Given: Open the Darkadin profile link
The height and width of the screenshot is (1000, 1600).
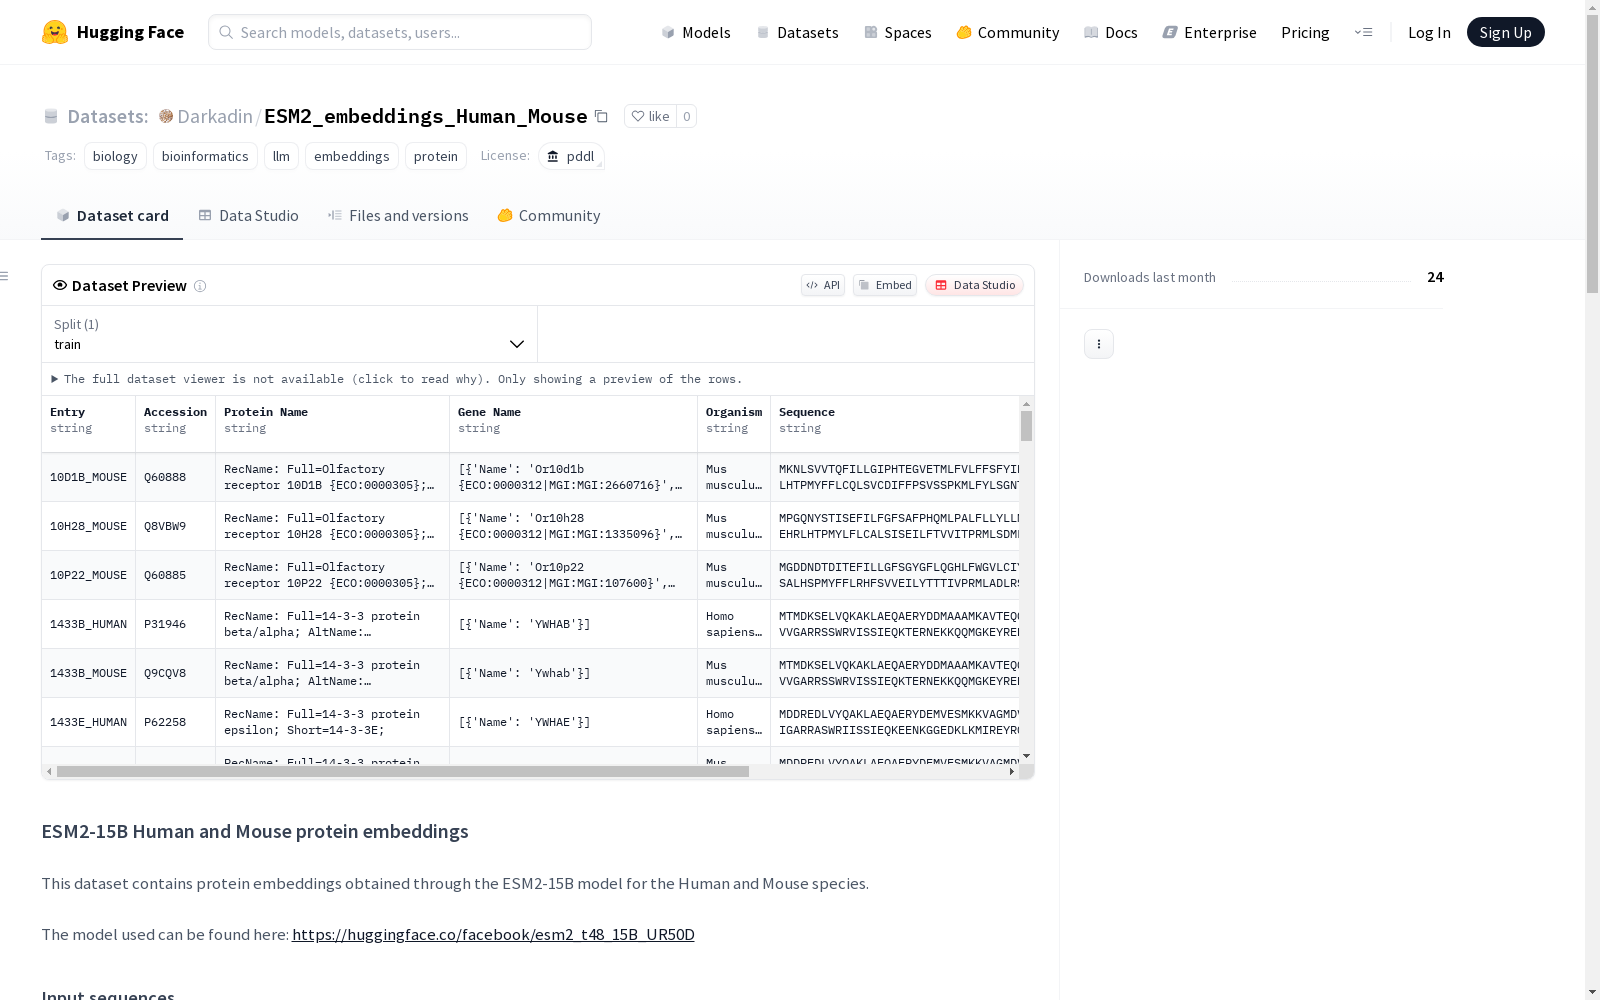Looking at the screenshot, I should click(215, 116).
